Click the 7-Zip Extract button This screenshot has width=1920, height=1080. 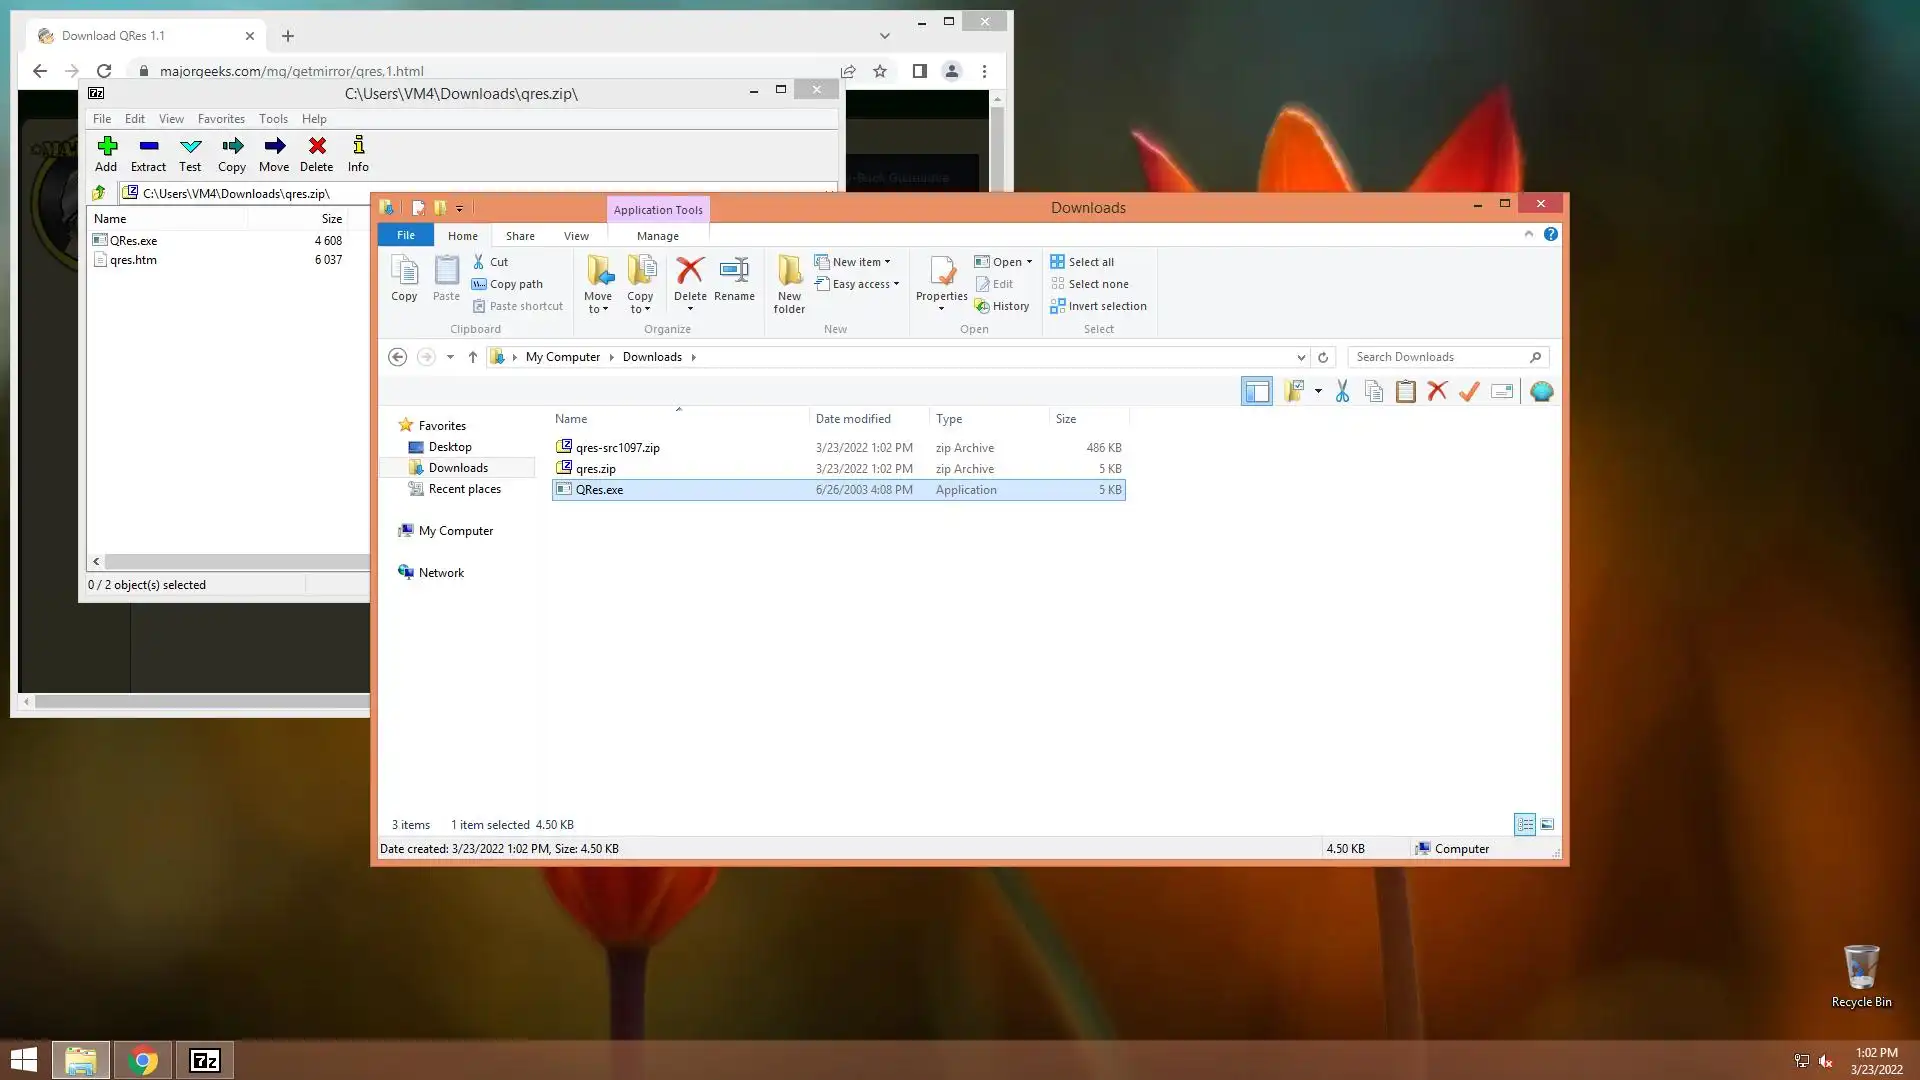[148, 154]
